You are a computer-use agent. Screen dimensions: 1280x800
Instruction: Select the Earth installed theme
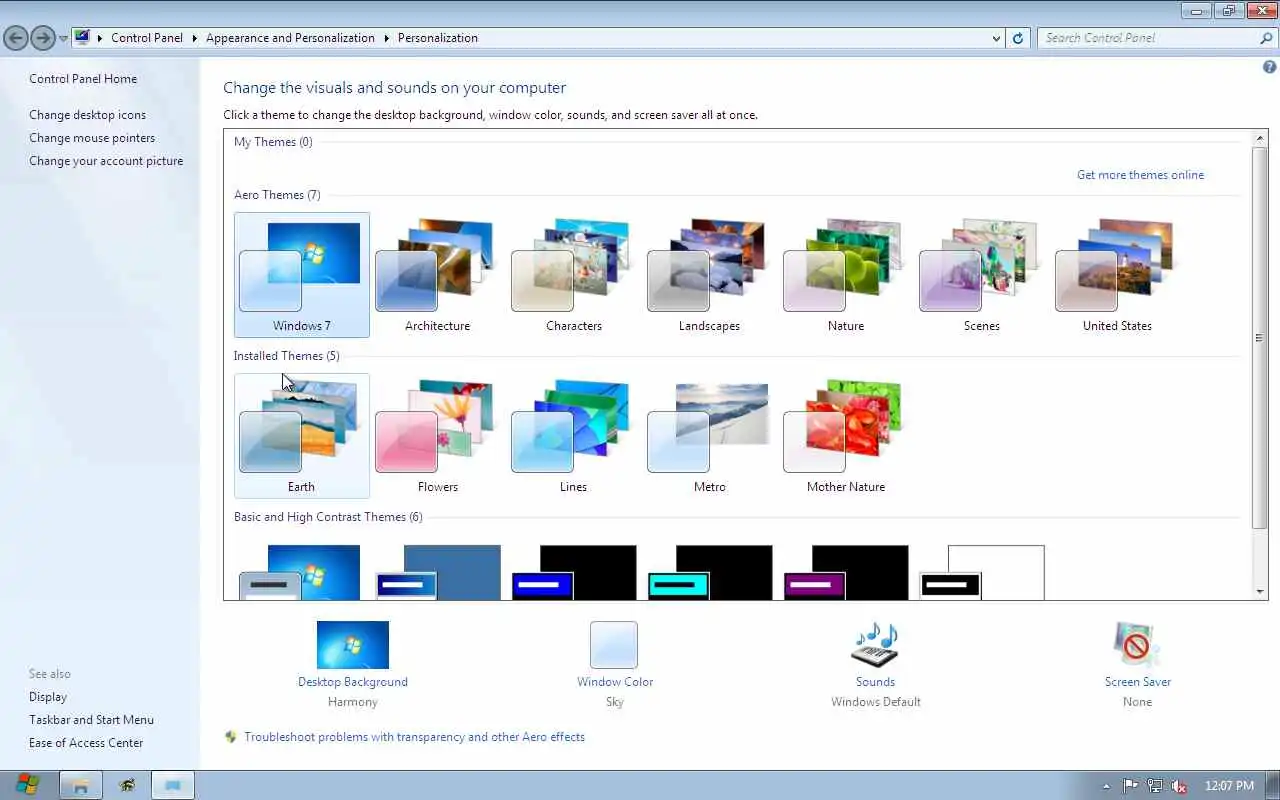[x=301, y=435]
